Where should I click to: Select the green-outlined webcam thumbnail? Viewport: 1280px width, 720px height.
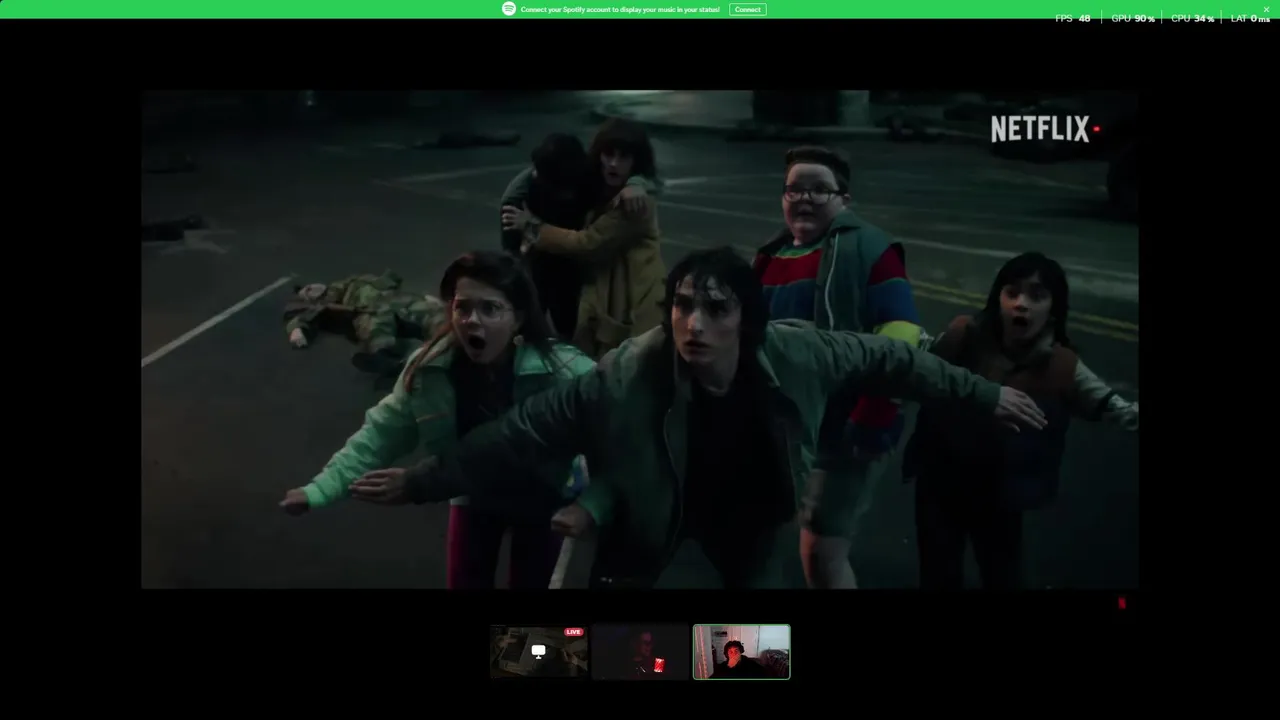coord(741,652)
